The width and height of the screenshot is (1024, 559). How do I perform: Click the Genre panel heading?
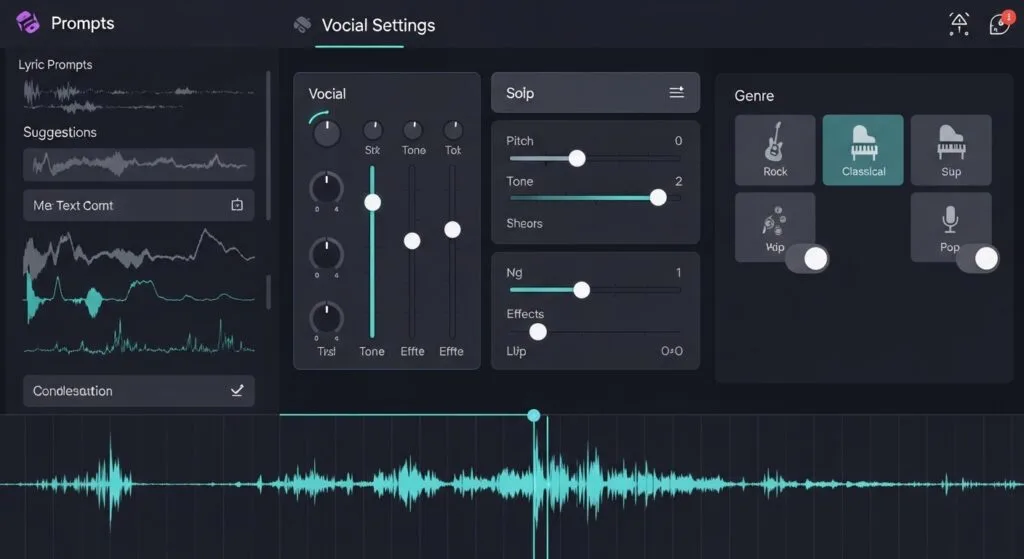point(754,96)
